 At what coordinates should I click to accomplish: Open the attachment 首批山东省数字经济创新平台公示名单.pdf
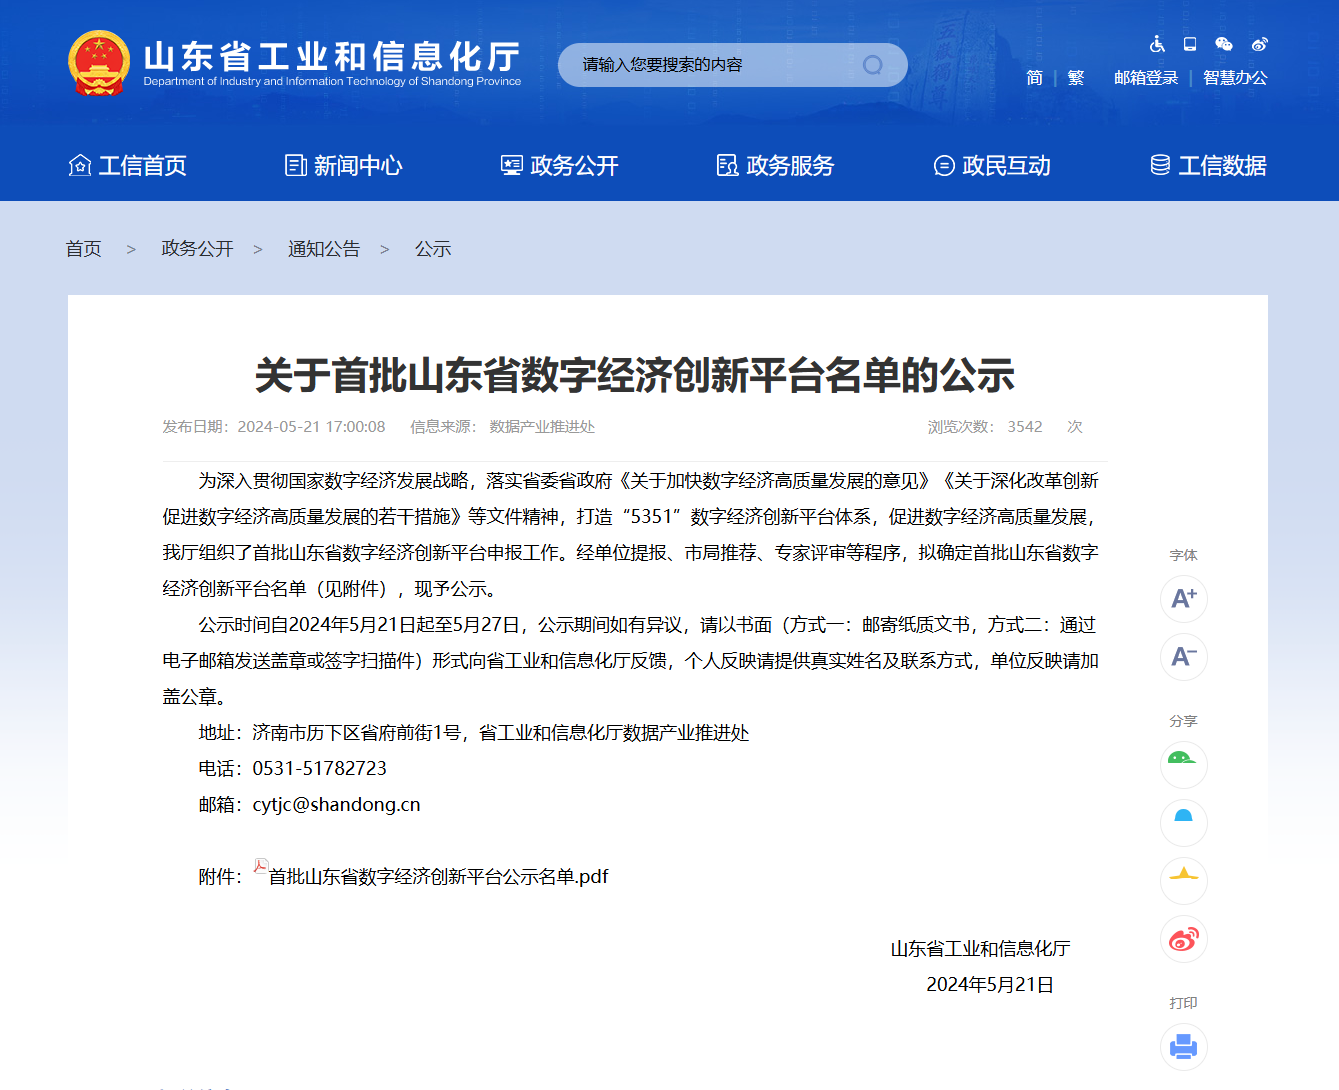coord(438,877)
